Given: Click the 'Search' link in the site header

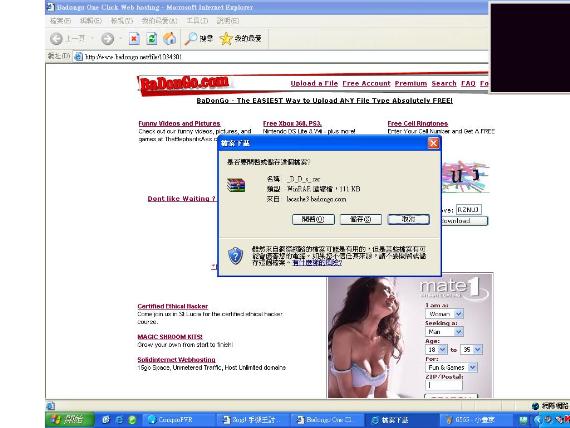Looking at the screenshot, I should tap(444, 84).
